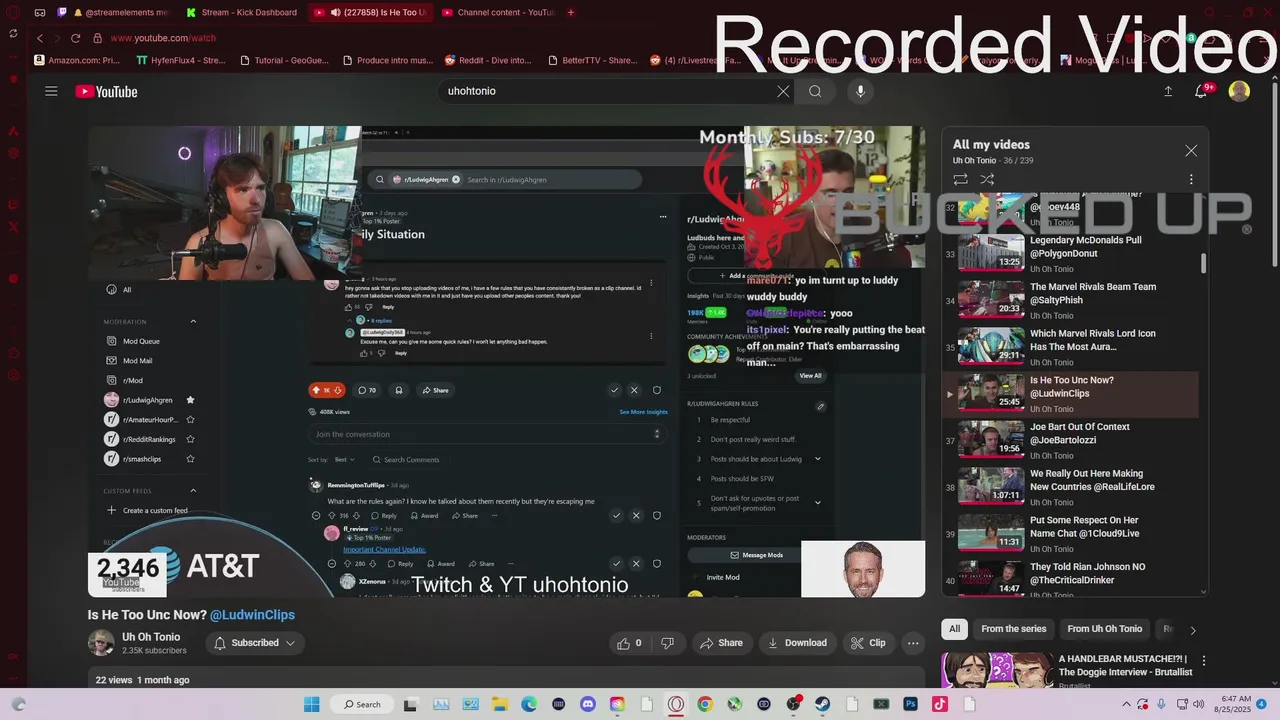Switch to Stream - Kick Dashboard tab

click(243, 13)
